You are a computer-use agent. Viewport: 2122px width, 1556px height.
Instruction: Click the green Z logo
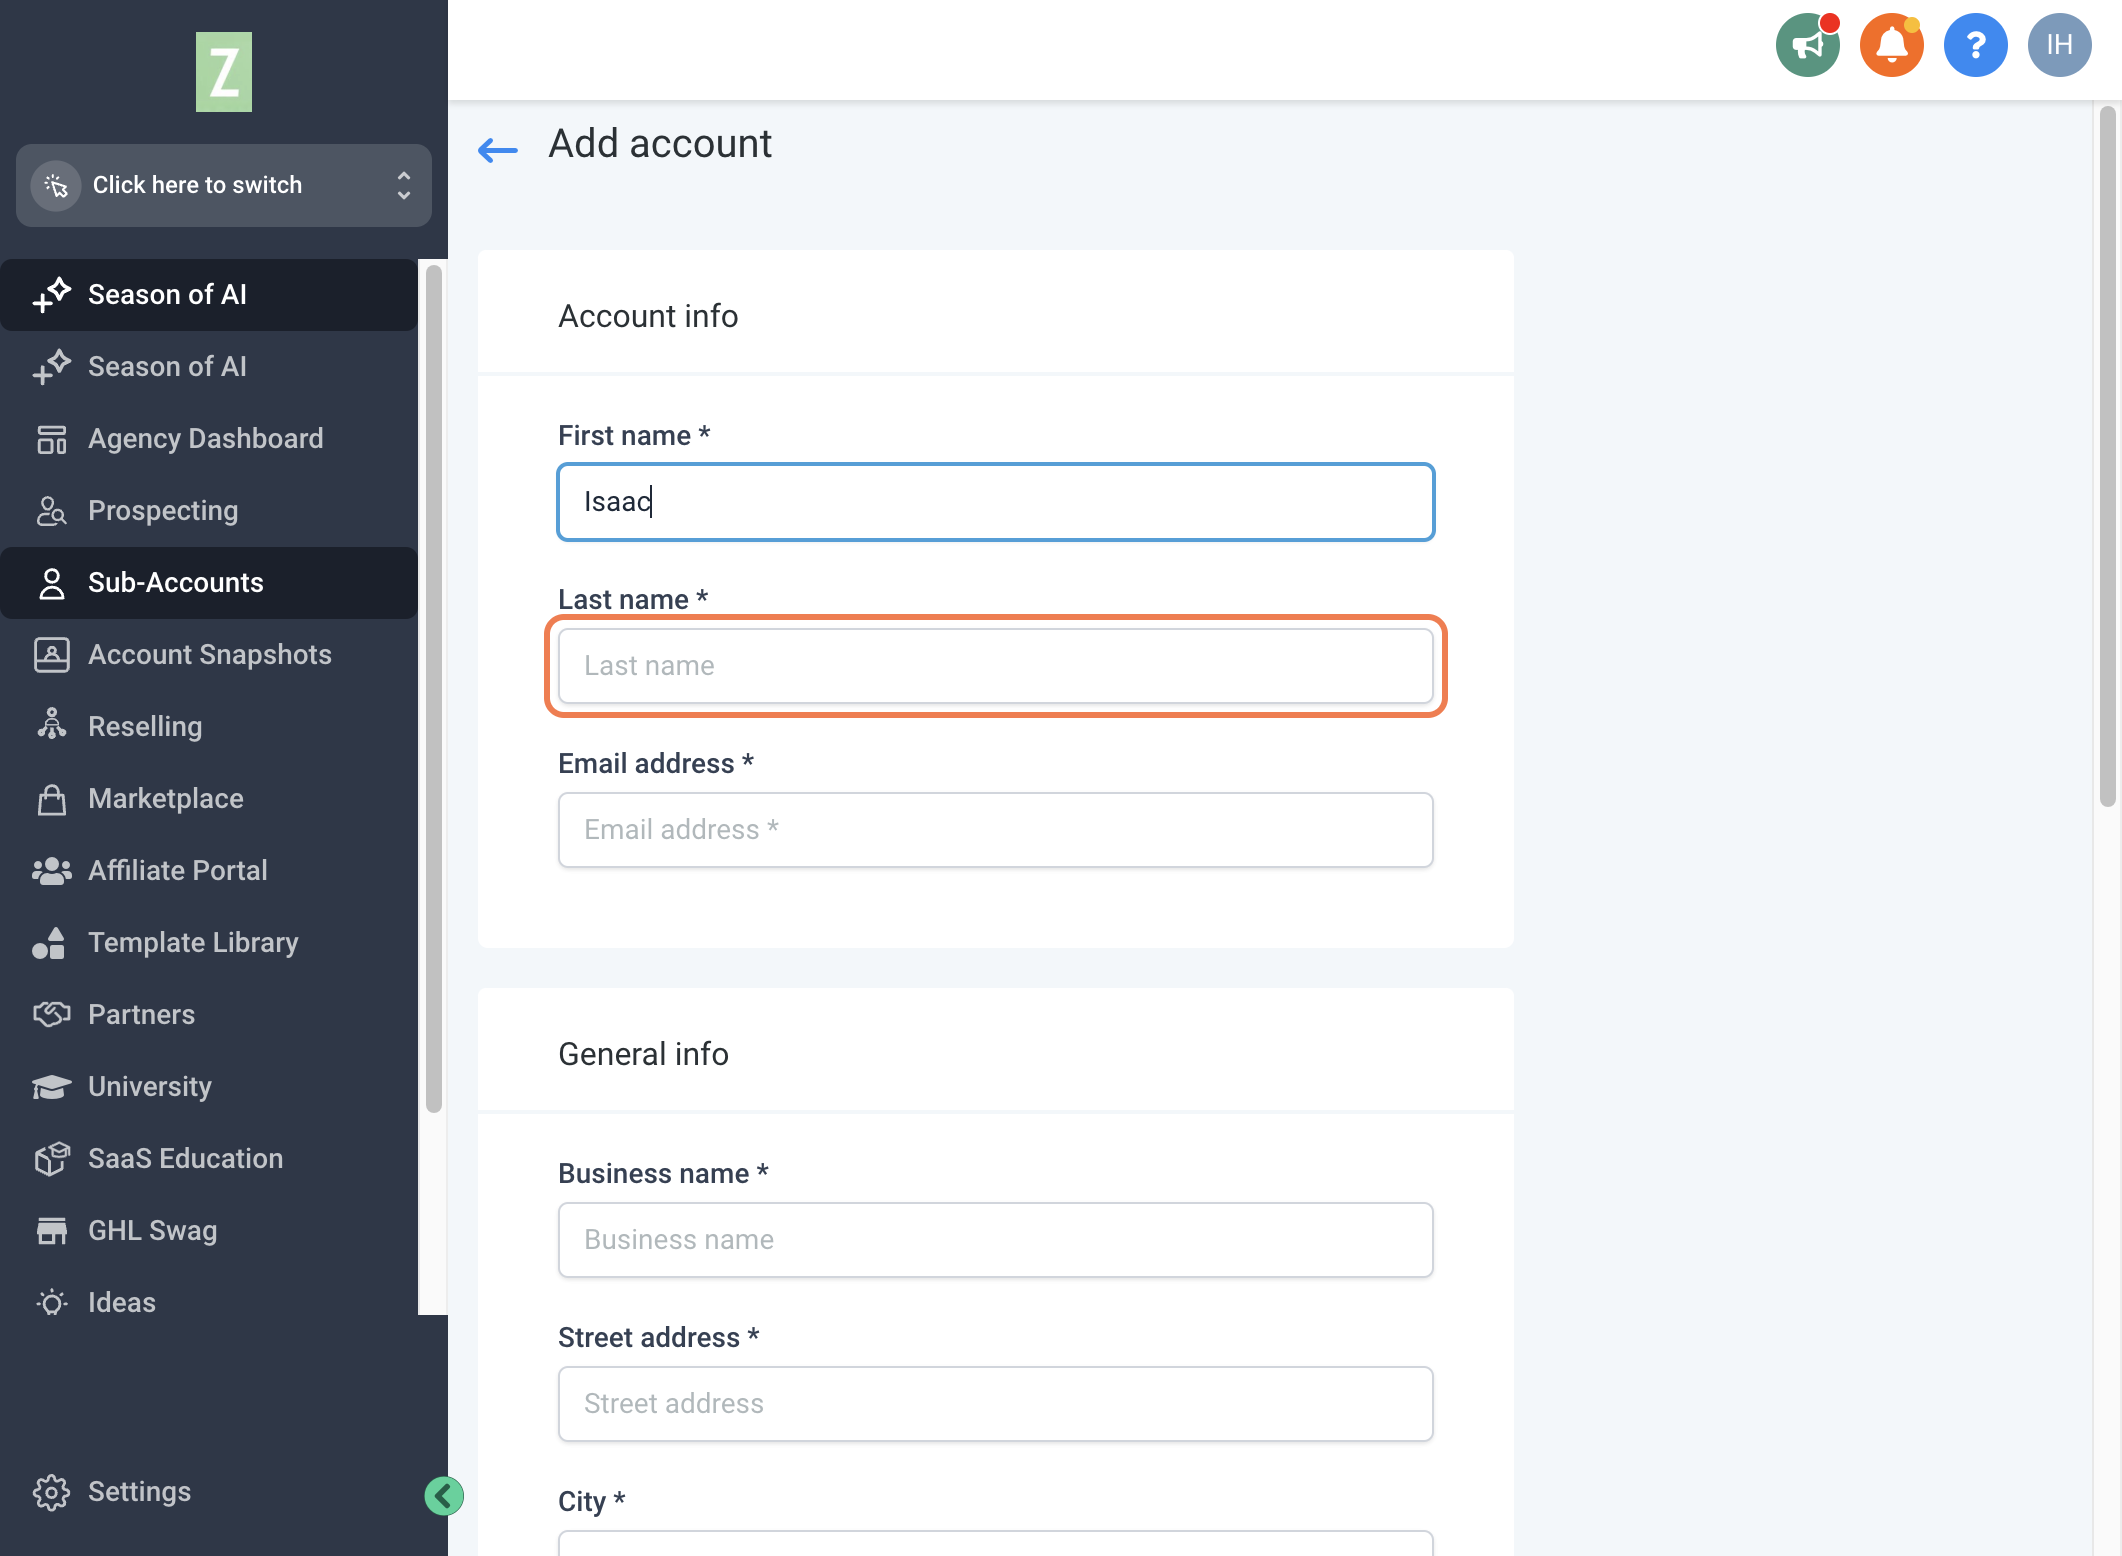224,72
